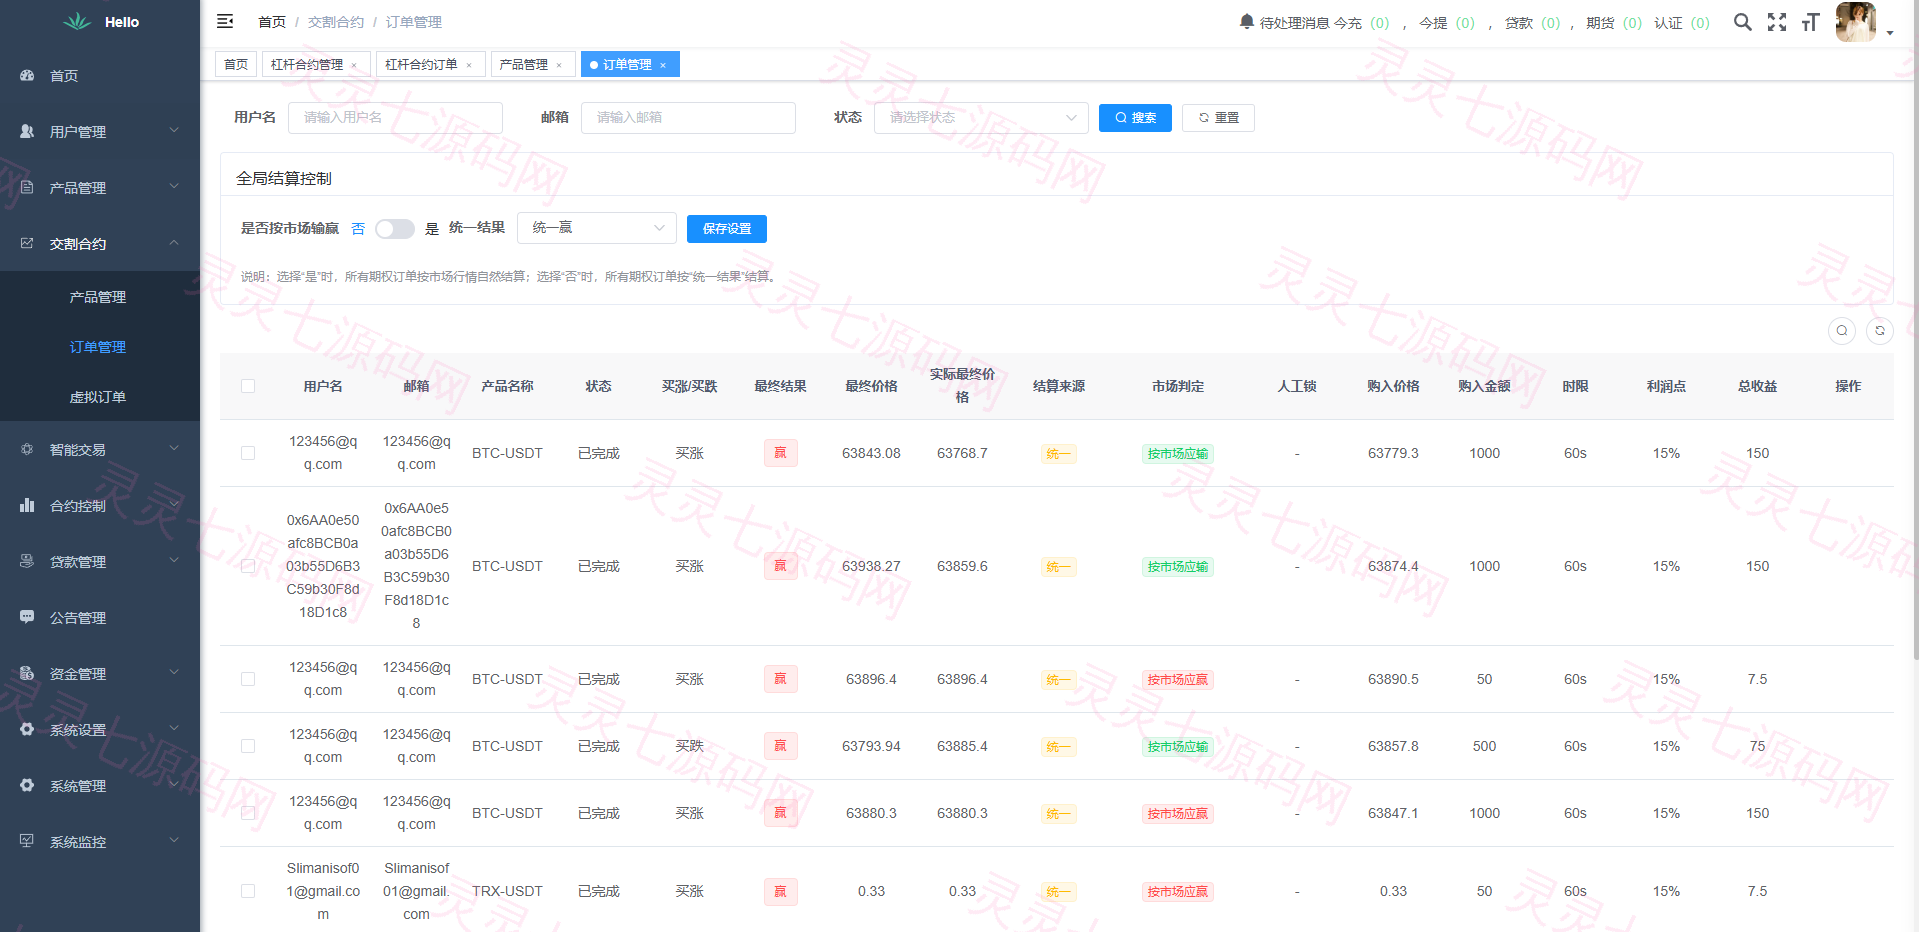
Task: Check the row with purchase price 63890.5
Action: click(x=248, y=679)
